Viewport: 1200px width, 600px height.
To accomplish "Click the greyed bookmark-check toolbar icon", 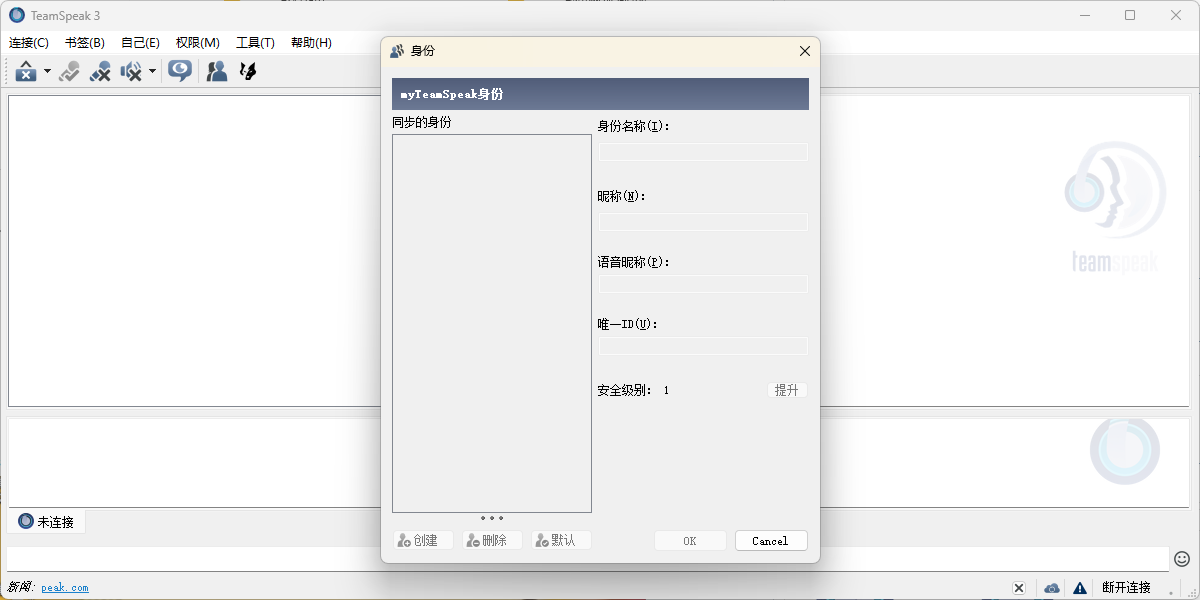I will [x=69, y=72].
